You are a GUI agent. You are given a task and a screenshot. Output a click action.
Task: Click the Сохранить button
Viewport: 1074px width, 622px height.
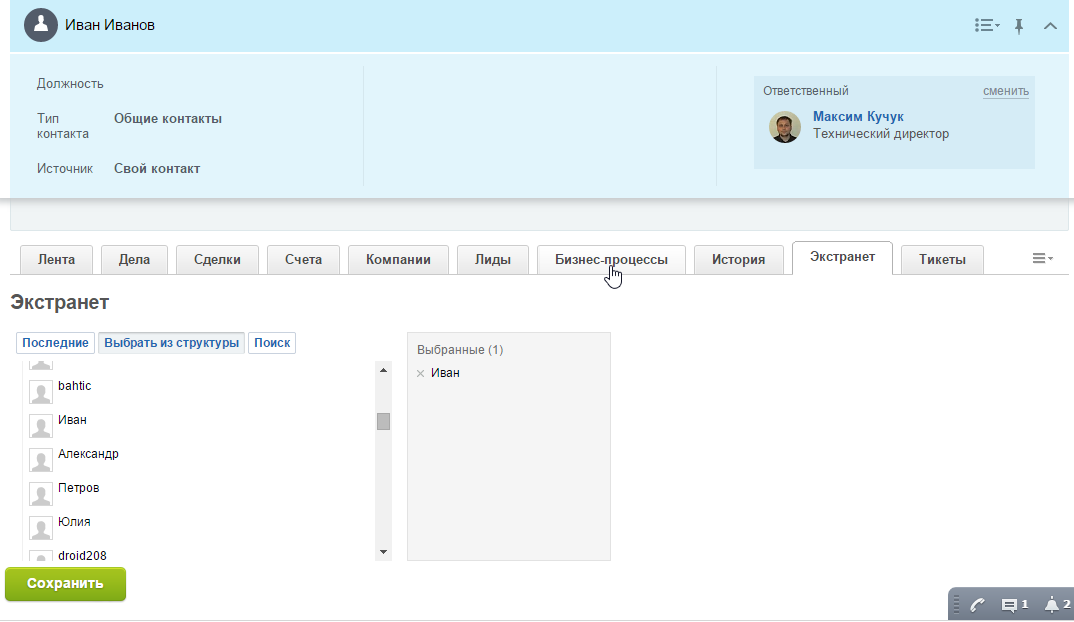point(65,584)
